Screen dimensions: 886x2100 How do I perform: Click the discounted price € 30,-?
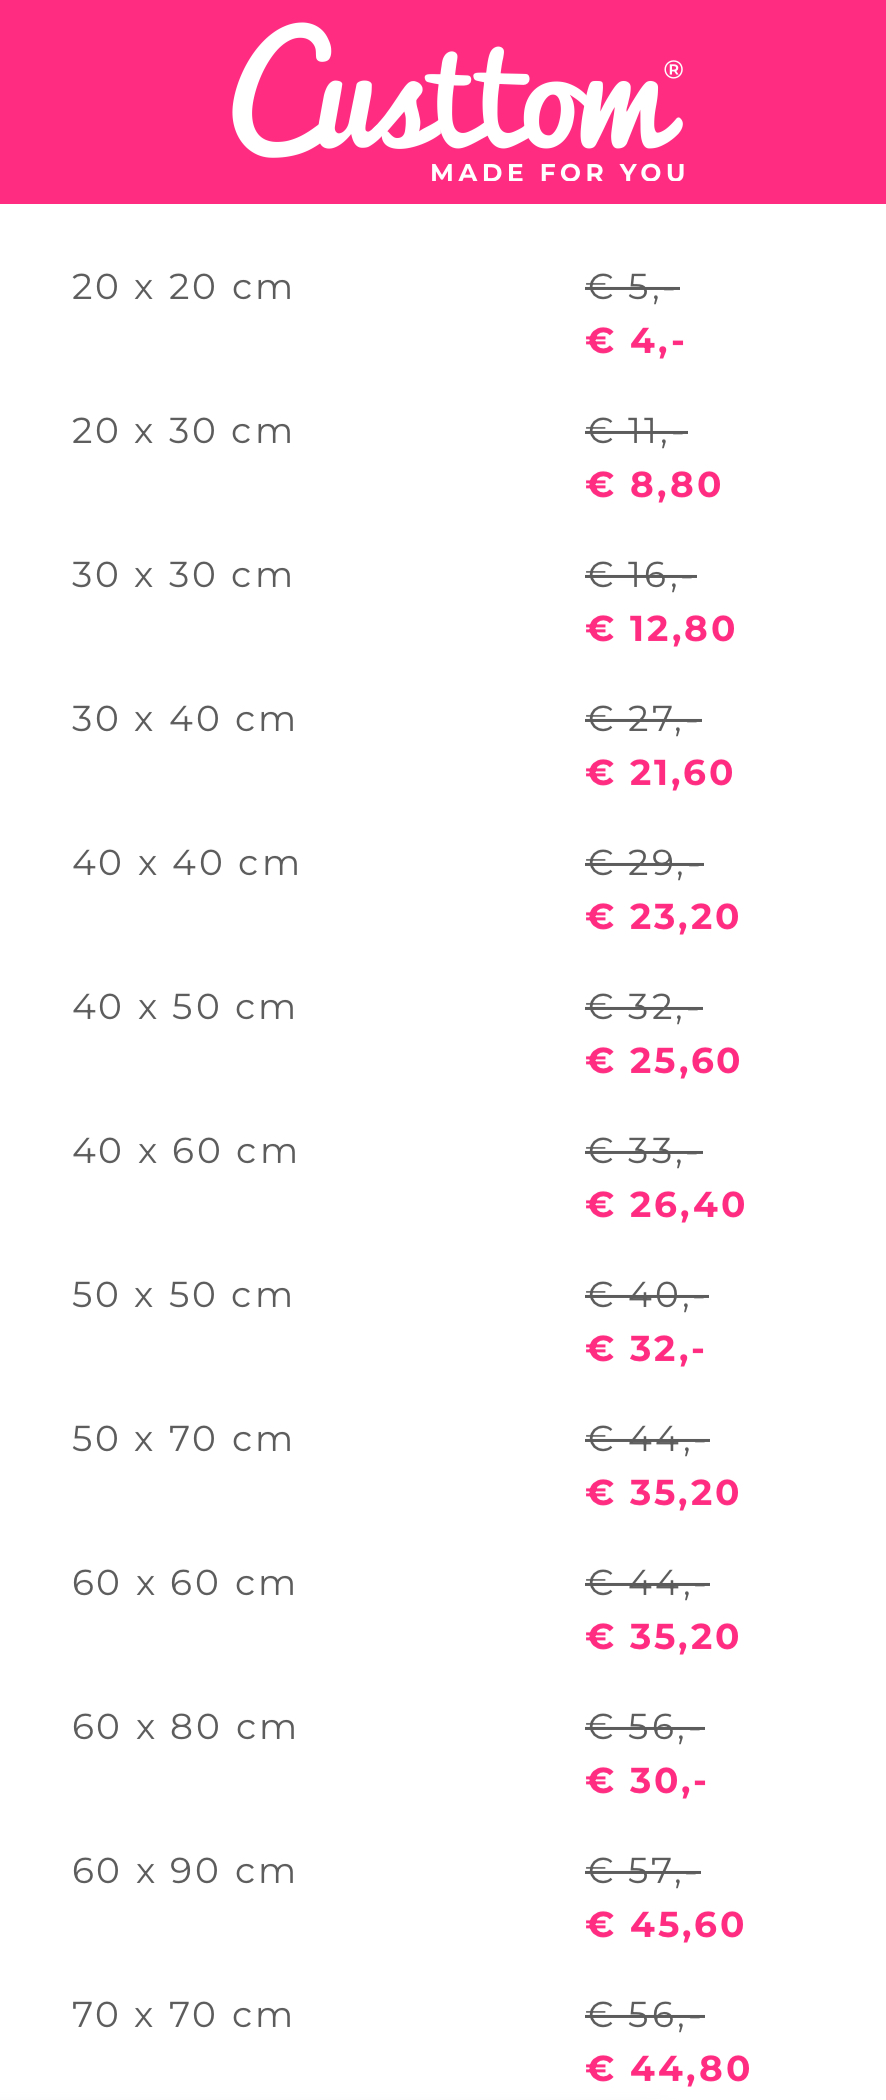point(646,1782)
